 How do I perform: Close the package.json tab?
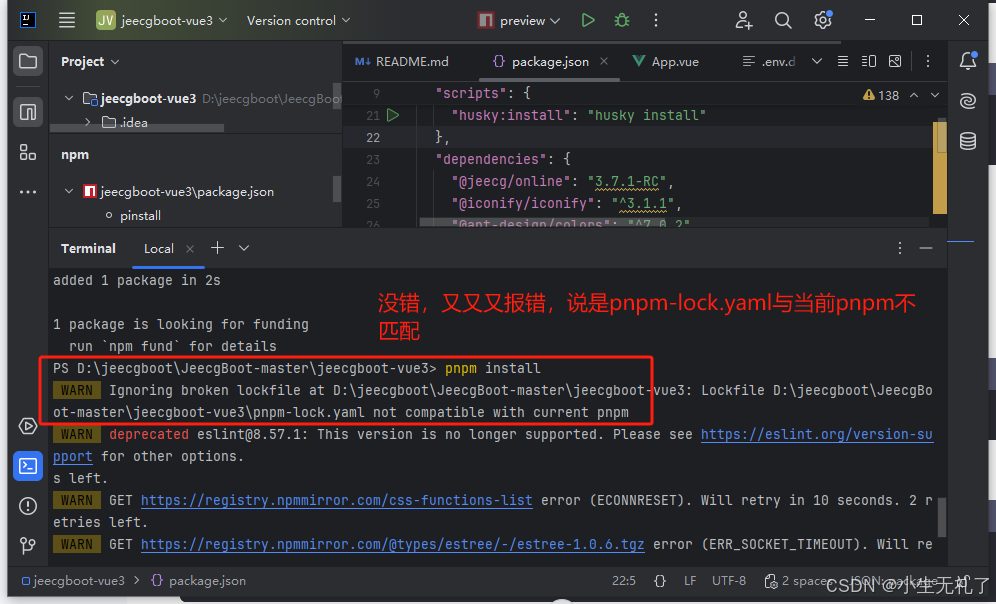[604, 61]
